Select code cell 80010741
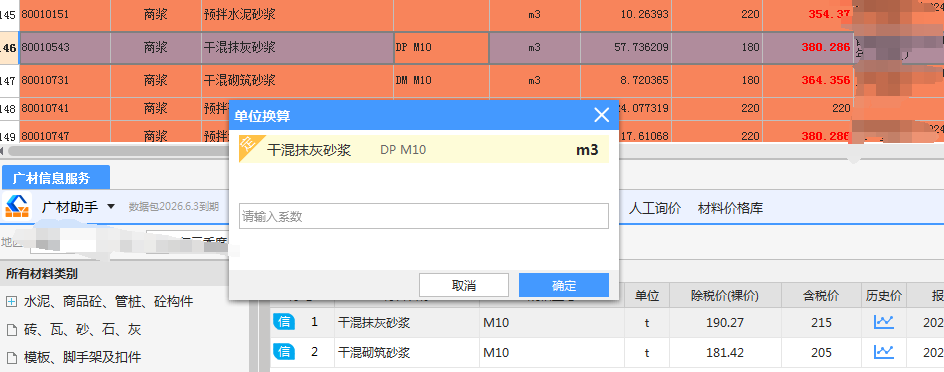The width and height of the screenshot is (944, 372). (65, 109)
